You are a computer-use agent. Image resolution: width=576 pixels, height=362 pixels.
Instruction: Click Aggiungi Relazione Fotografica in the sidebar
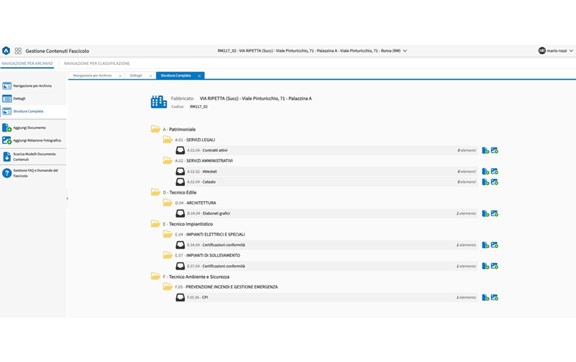point(33,140)
